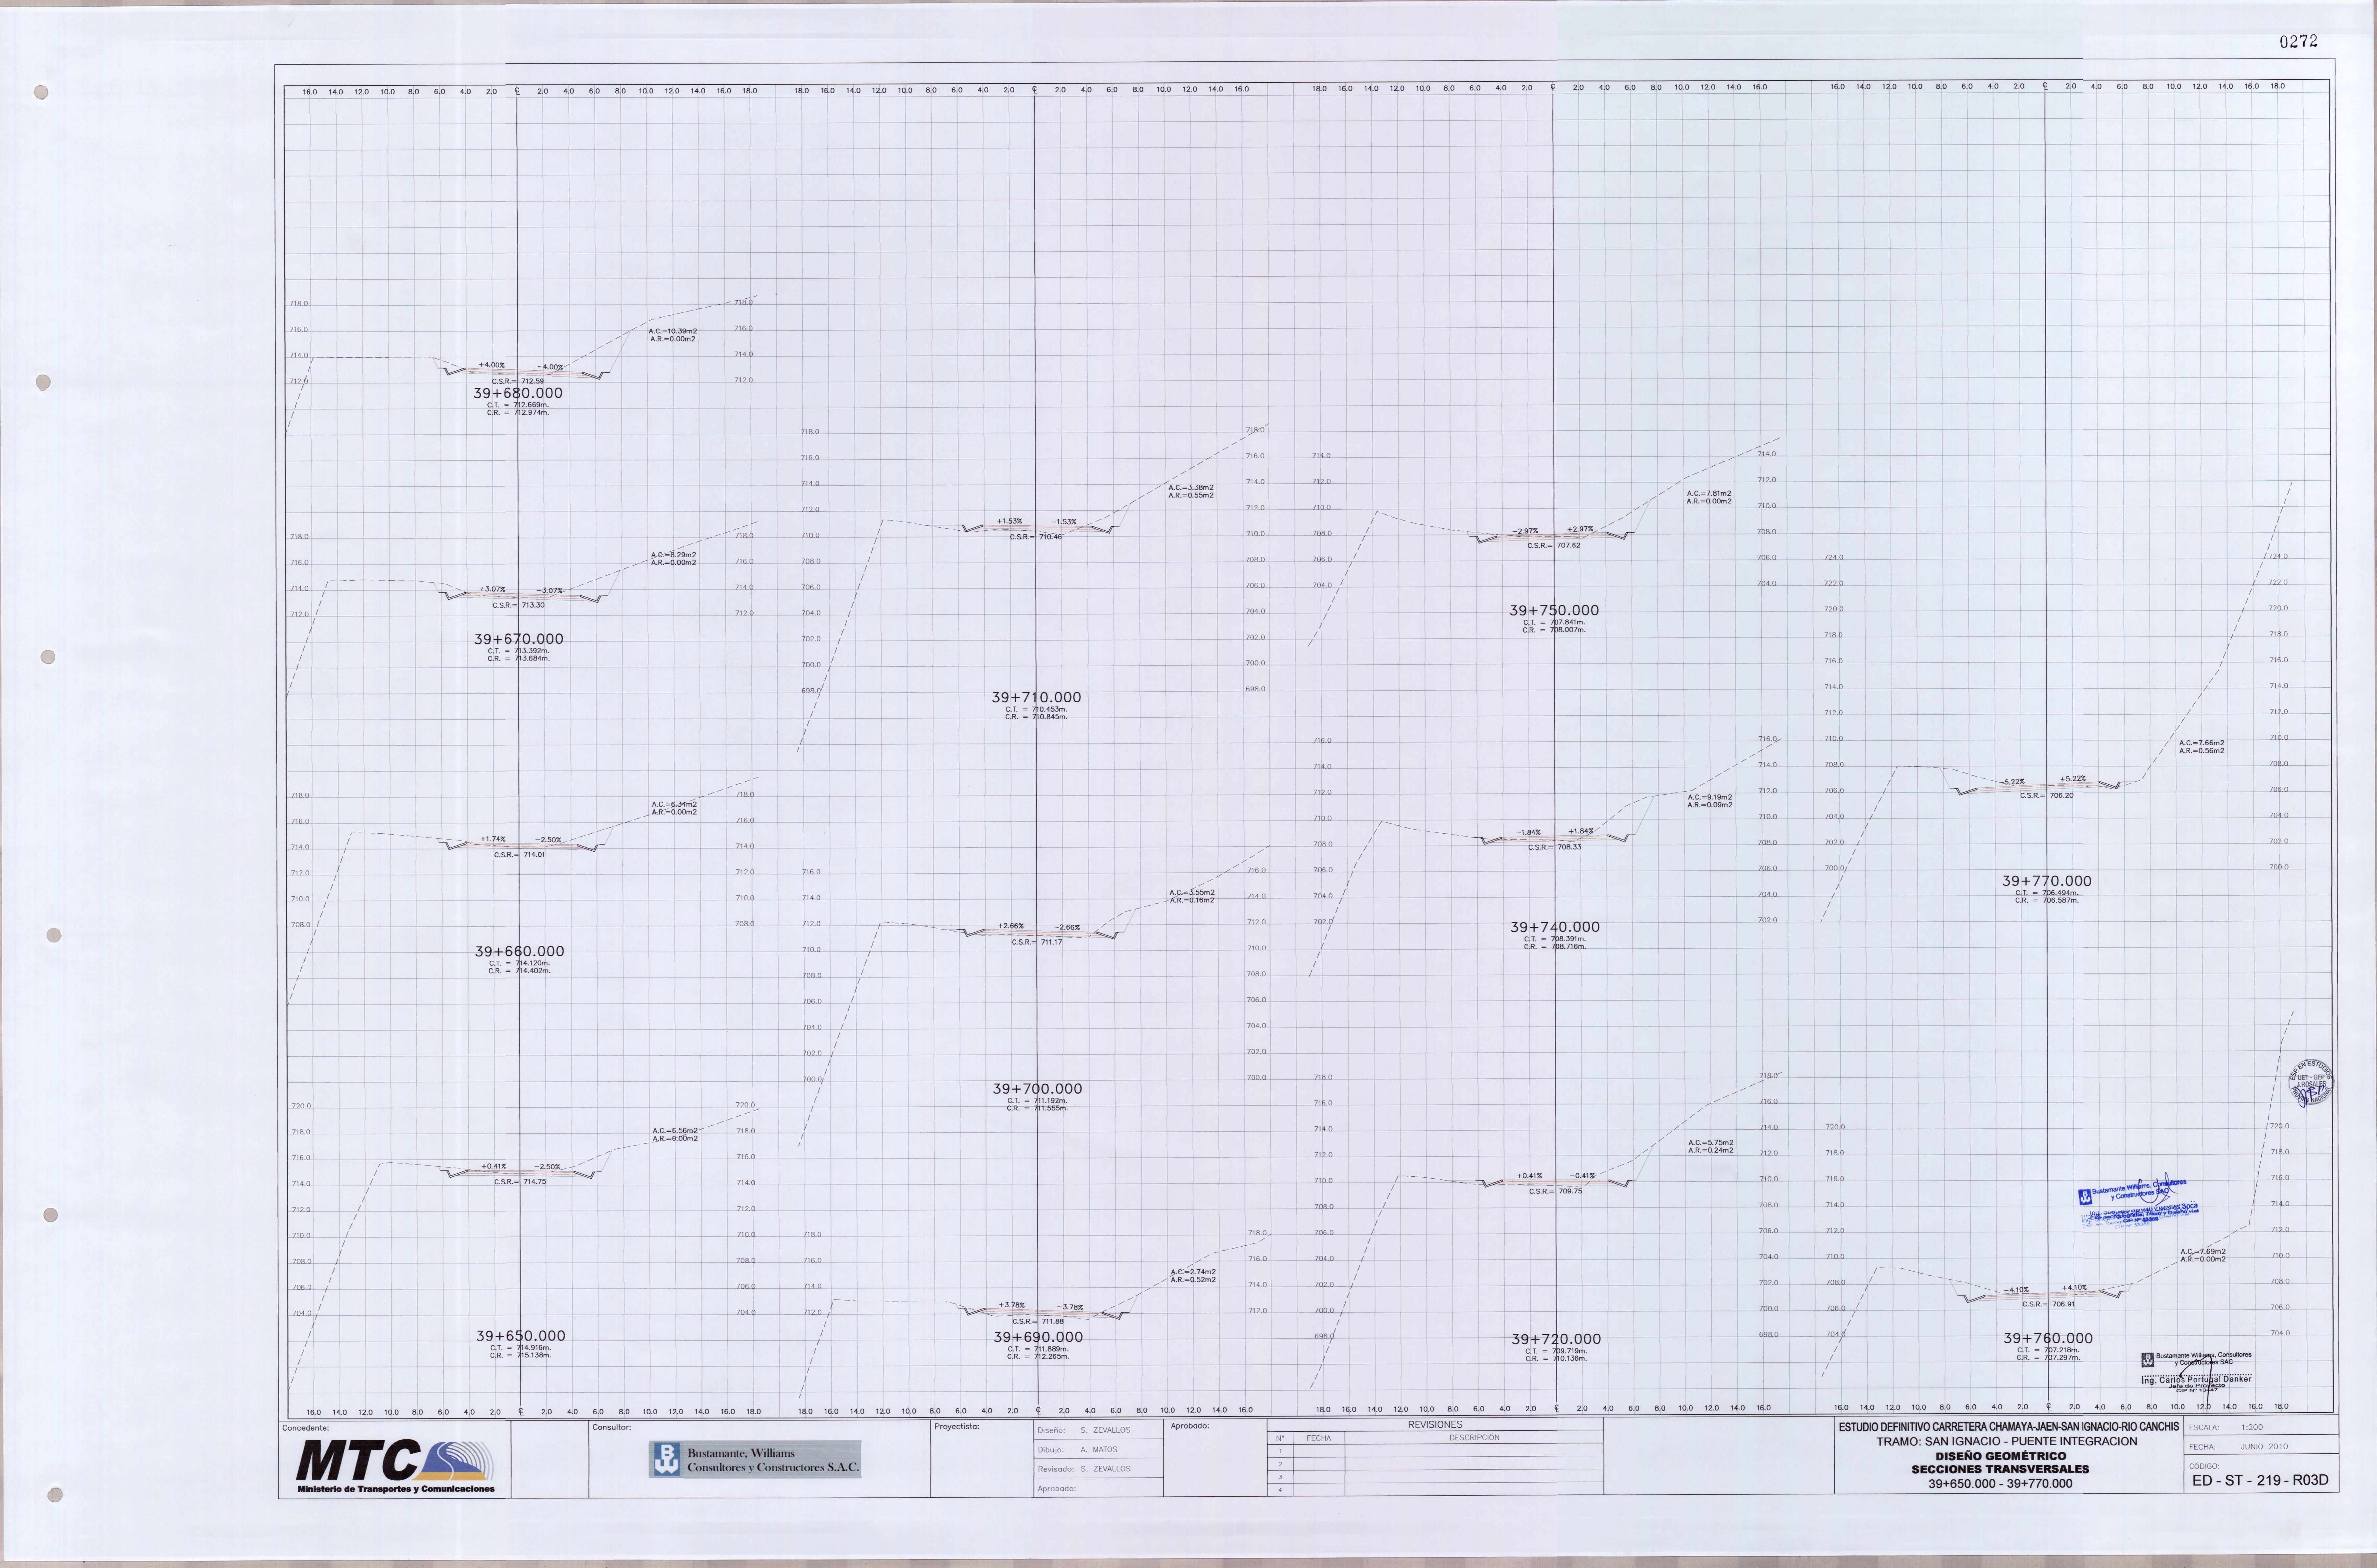Select station label 39+720.000
Screen dimensions: 2377x1568
click(x=1556, y=1339)
